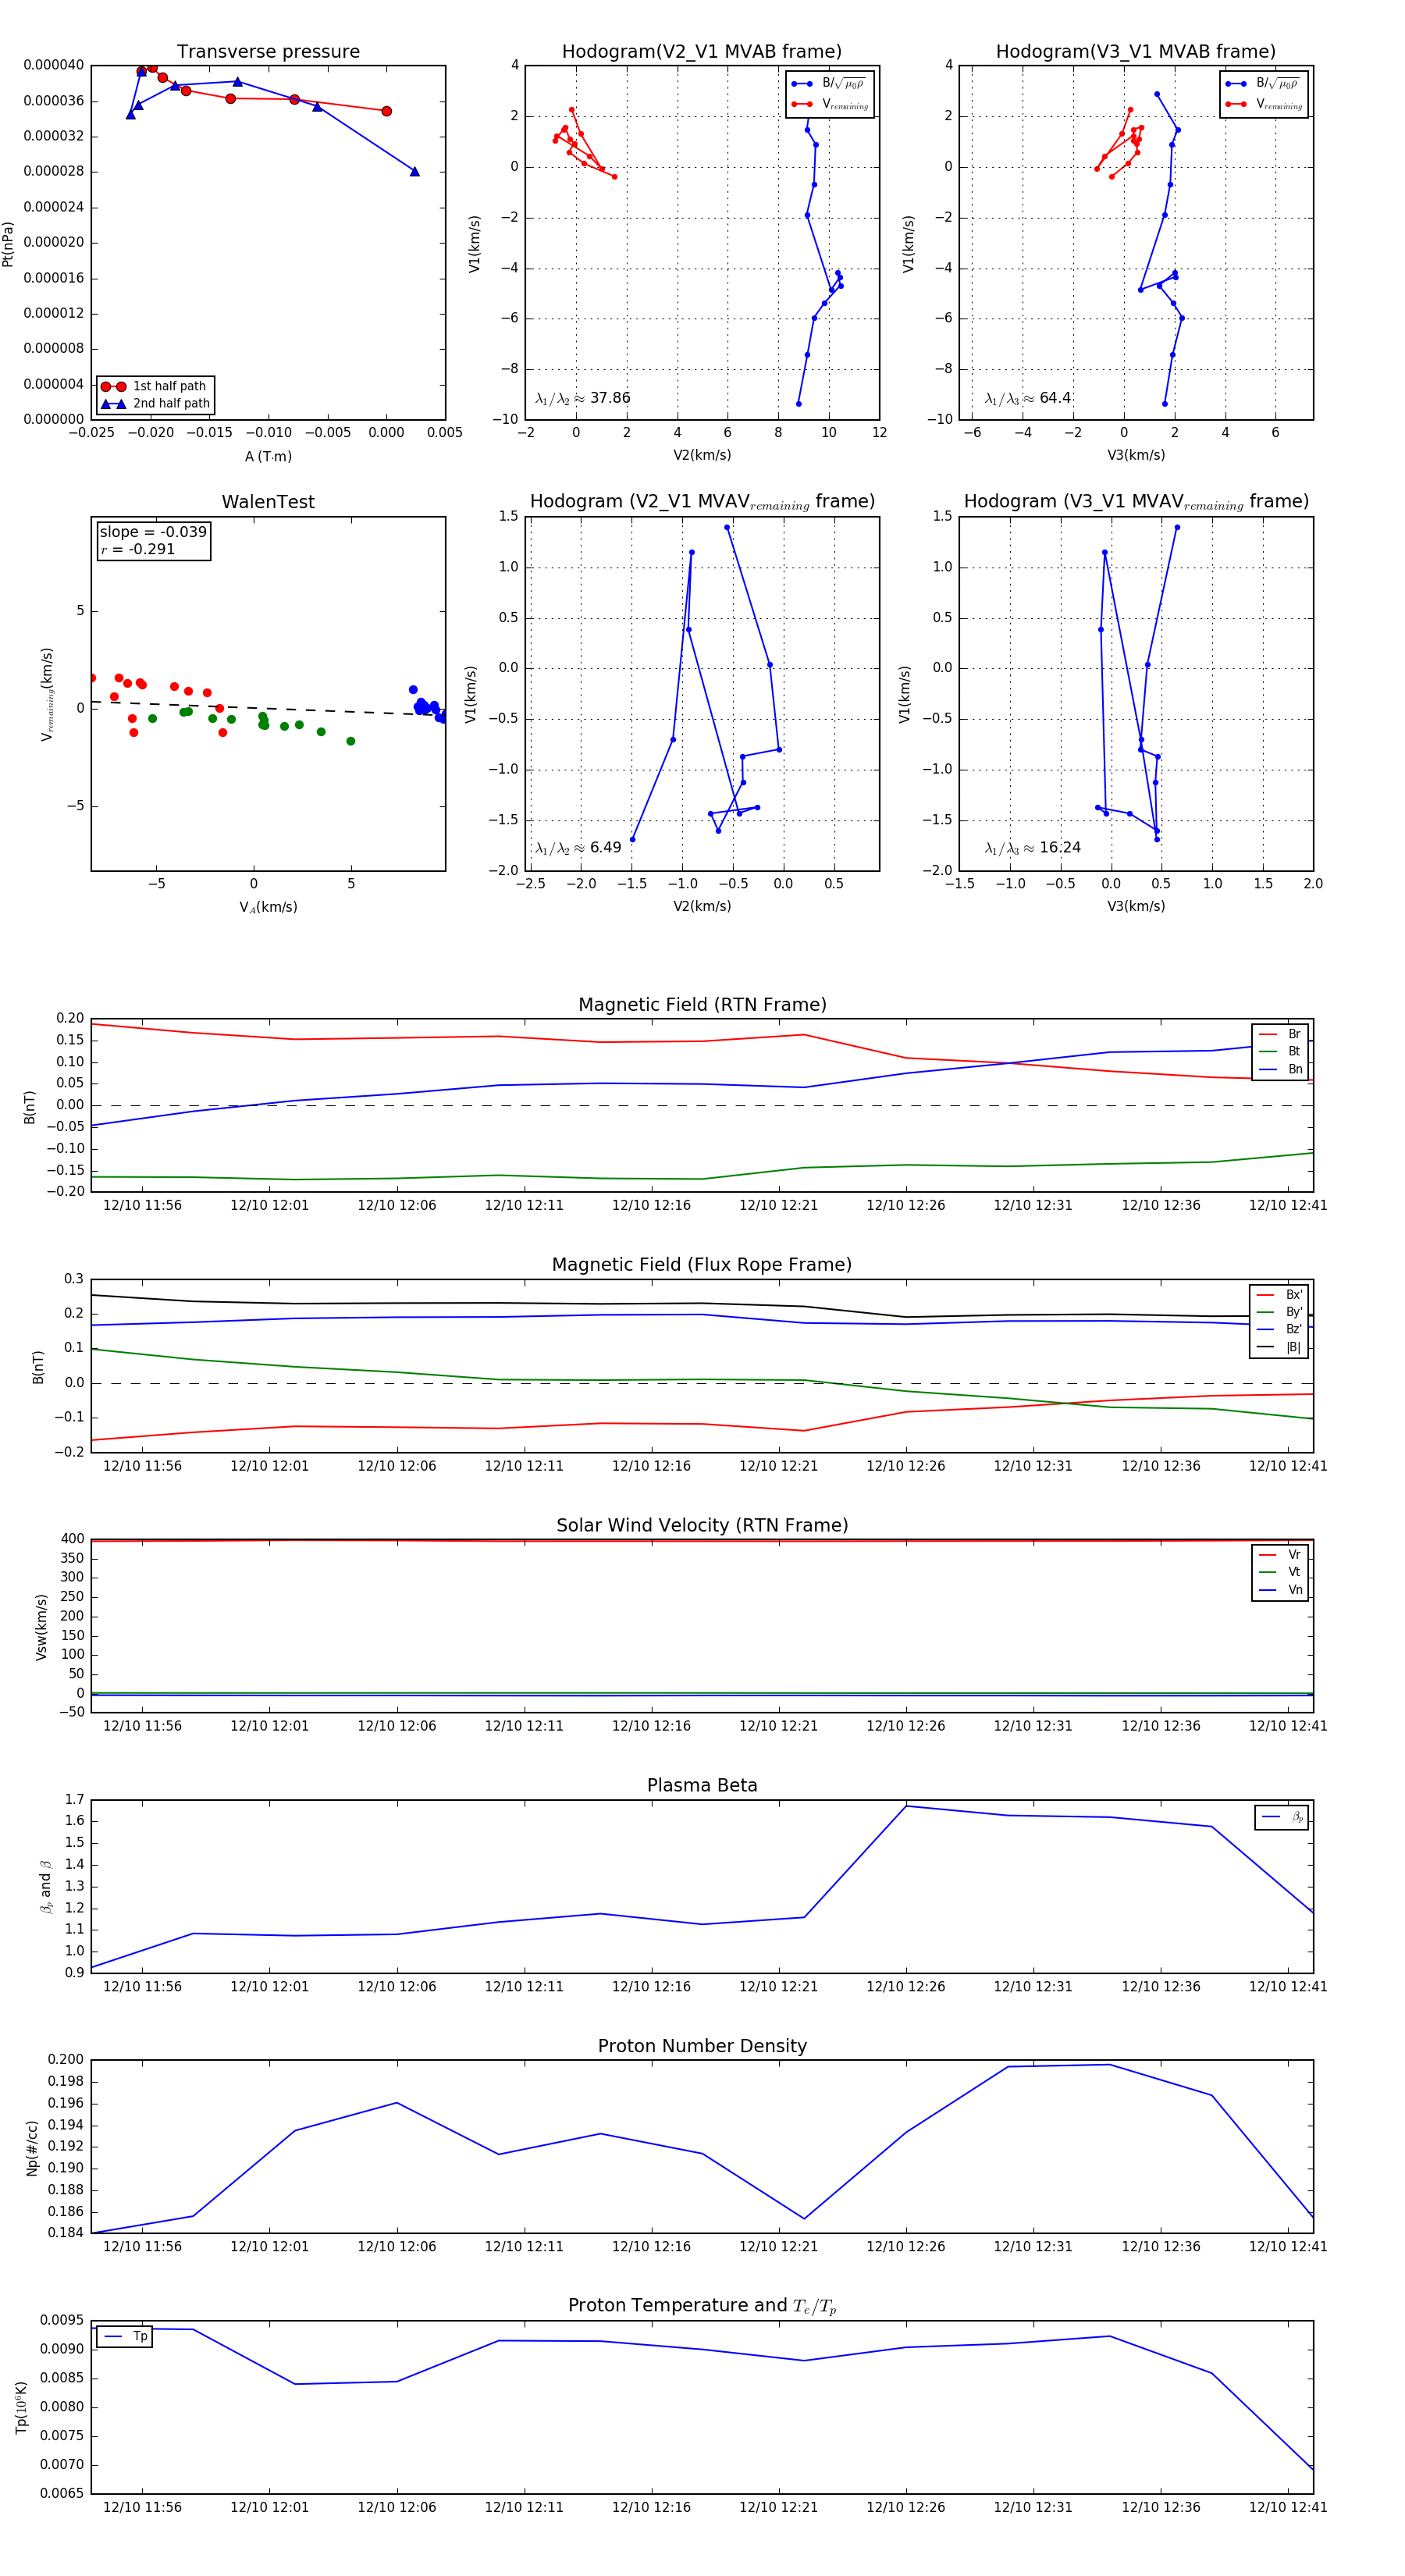Click the Bz' legend entry
Image resolution: width=1405 pixels, height=2576 pixels.
pyautogui.click(x=1279, y=1329)
